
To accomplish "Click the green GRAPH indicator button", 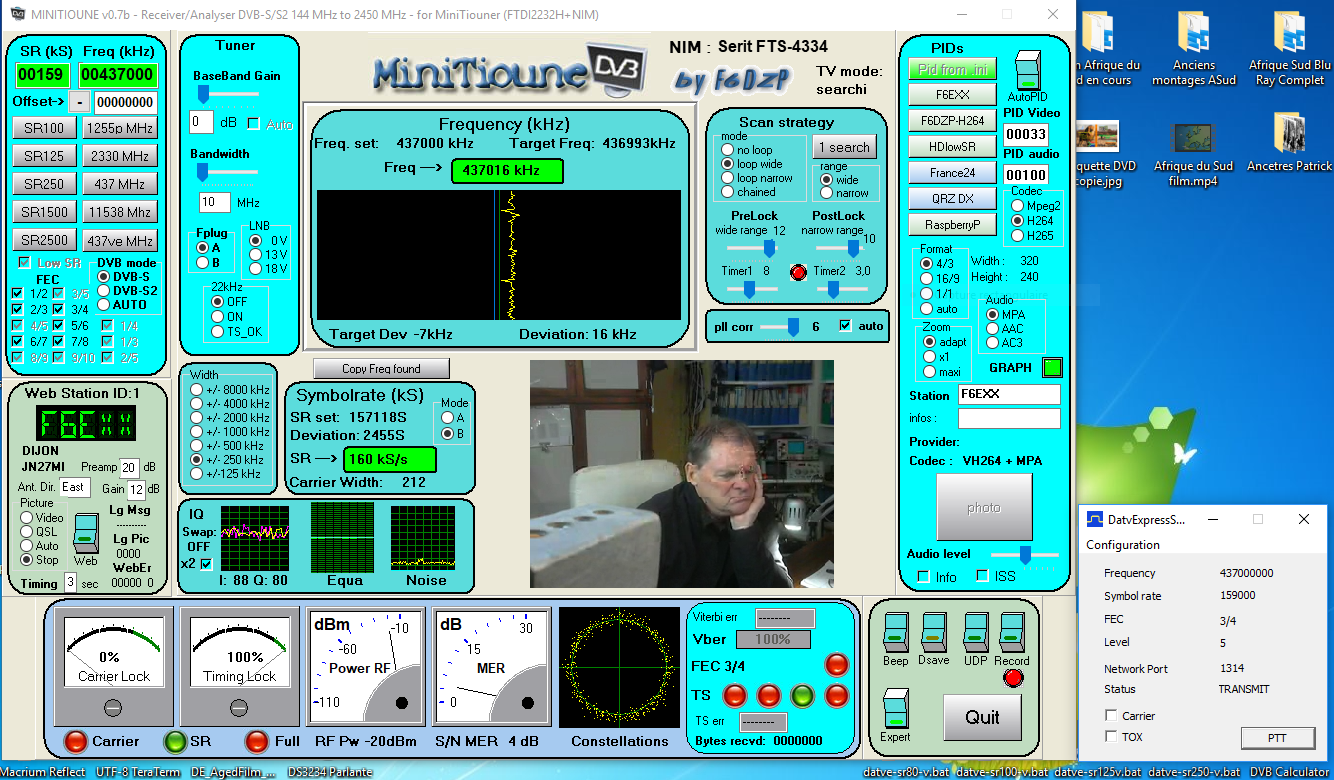I will 1051,367.
